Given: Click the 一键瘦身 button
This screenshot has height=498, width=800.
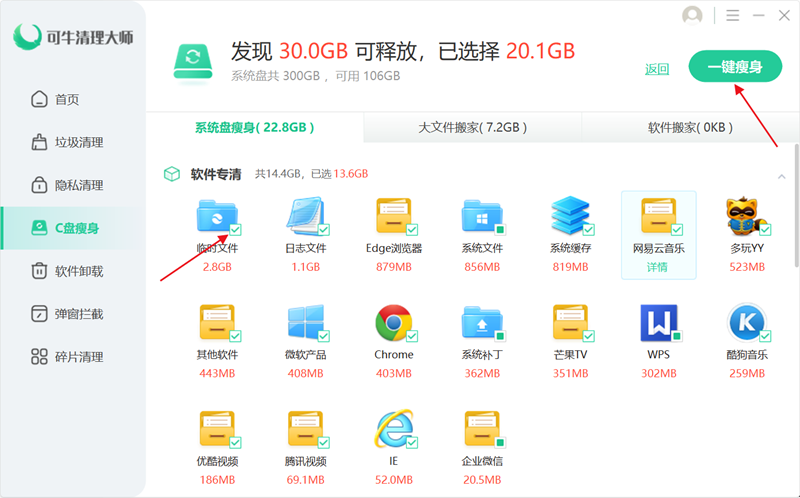Looking at the screenshot, I should point(735,66).
